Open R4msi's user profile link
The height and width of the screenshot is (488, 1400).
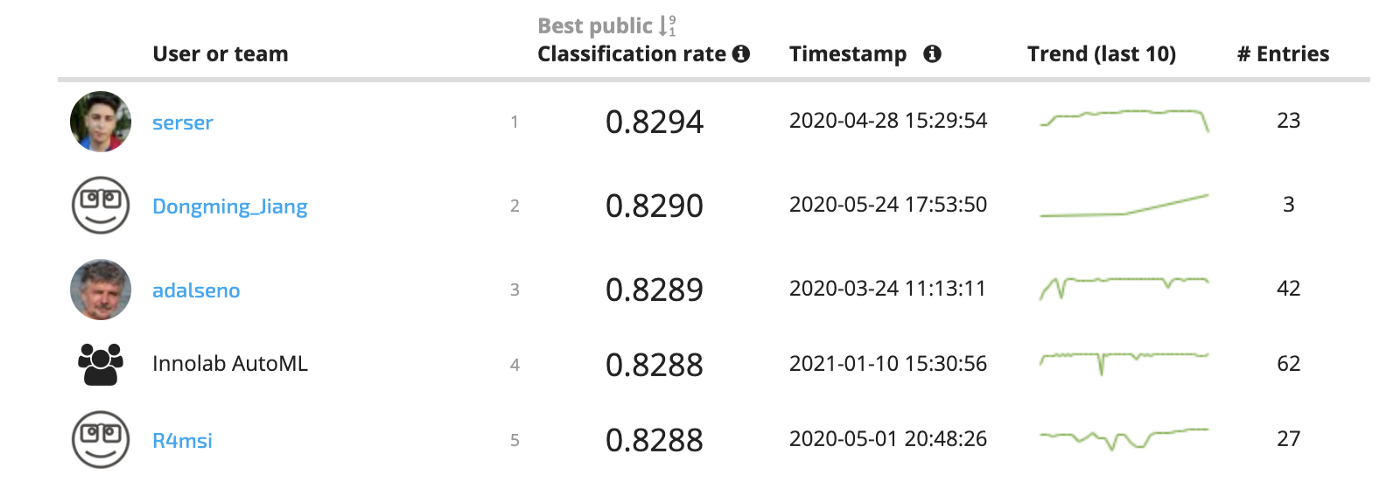182,440
